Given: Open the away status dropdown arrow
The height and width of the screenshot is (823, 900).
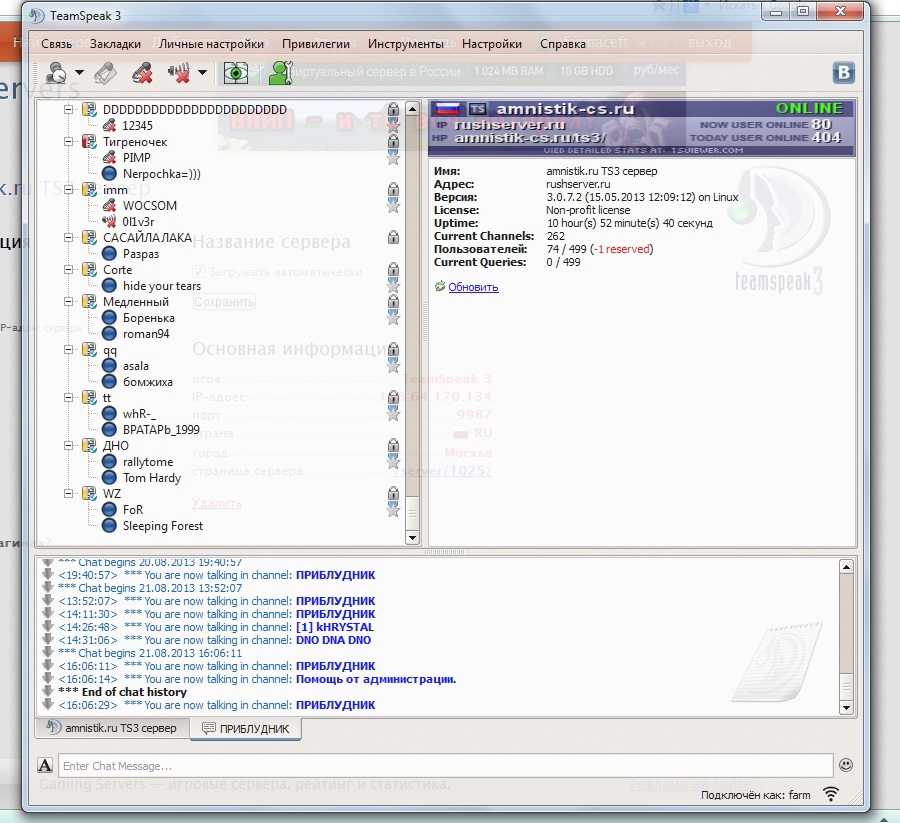Looking at the screenshot, I should point(80,73).
